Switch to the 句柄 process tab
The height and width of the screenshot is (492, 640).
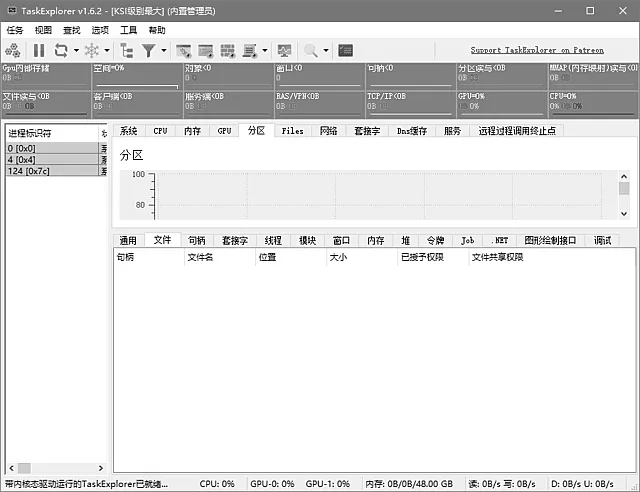[x=197, y=240]
